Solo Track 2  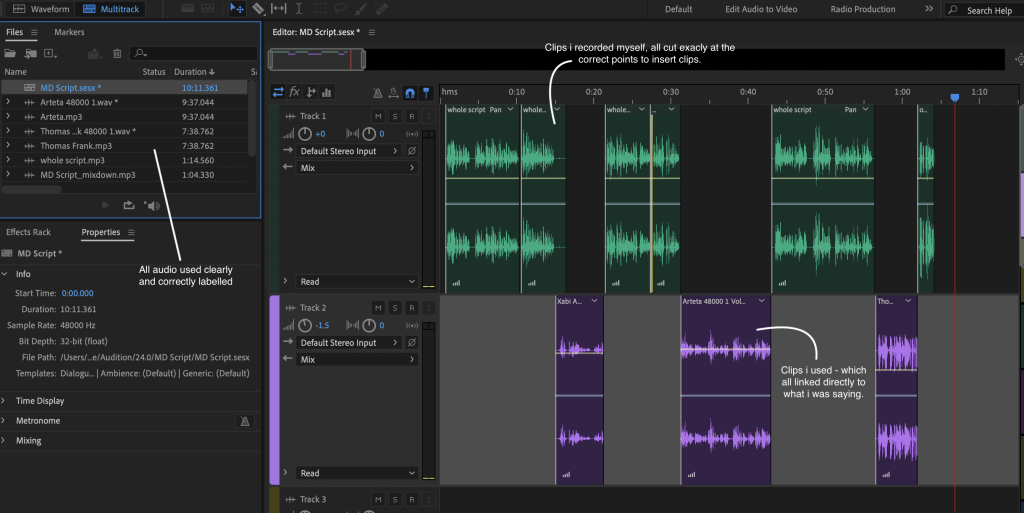tap(395, 308)
